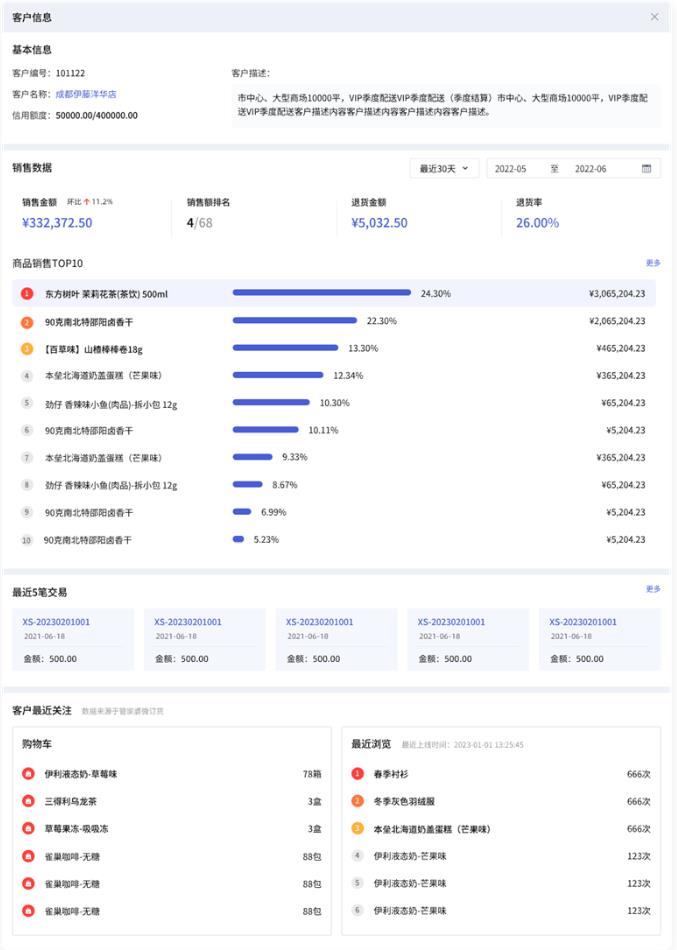This screenshot has width=677, height=950.
Task: Click the start date field 2022-05
Action: coord(510,169)
